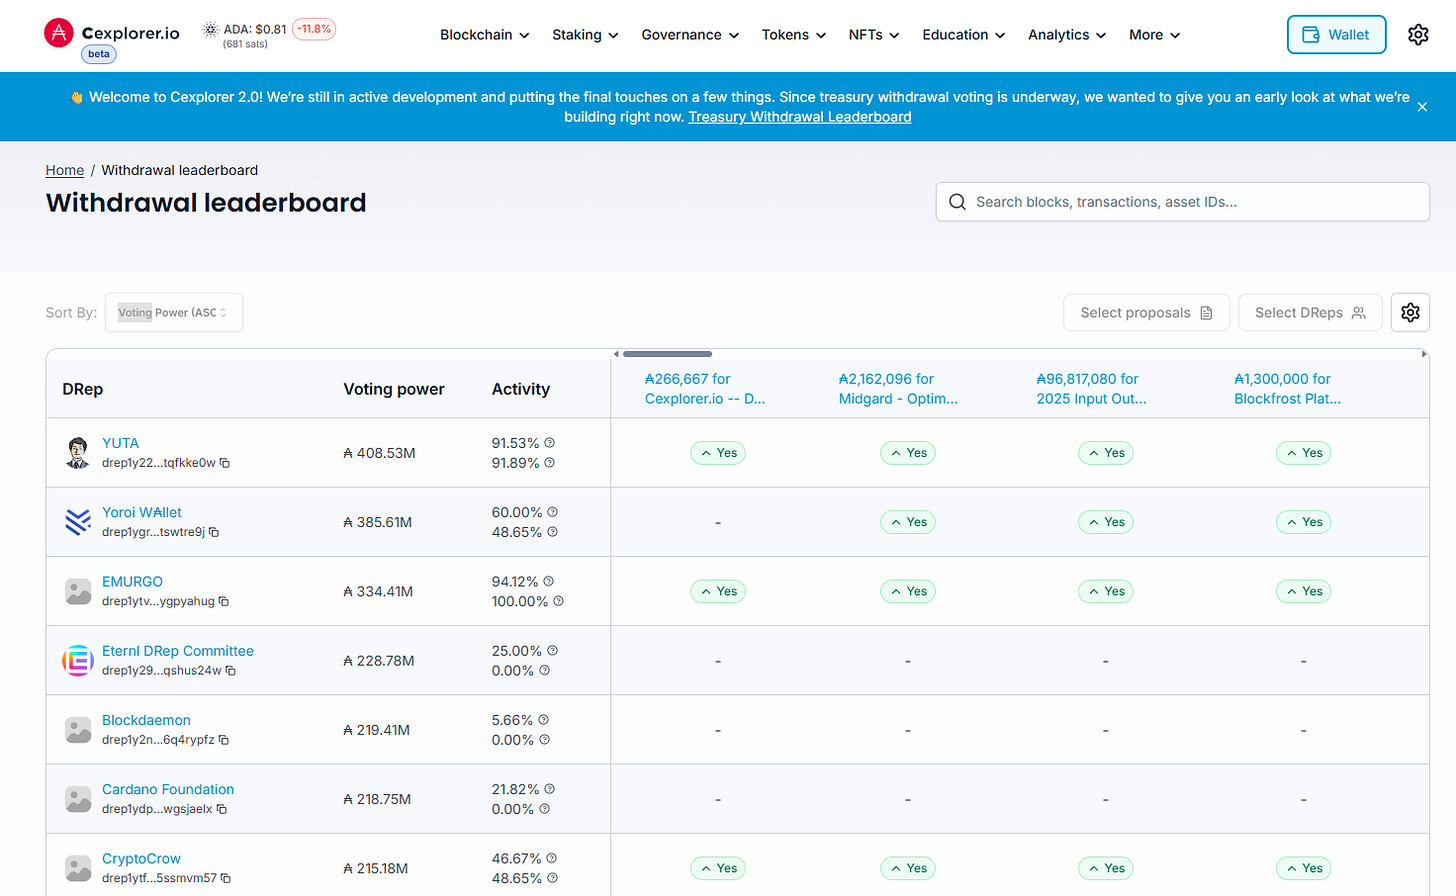Click the Eternl DRep Committee logo
Screen dimensions: 1456x896
pyautogui.click(x=78, y=661)
